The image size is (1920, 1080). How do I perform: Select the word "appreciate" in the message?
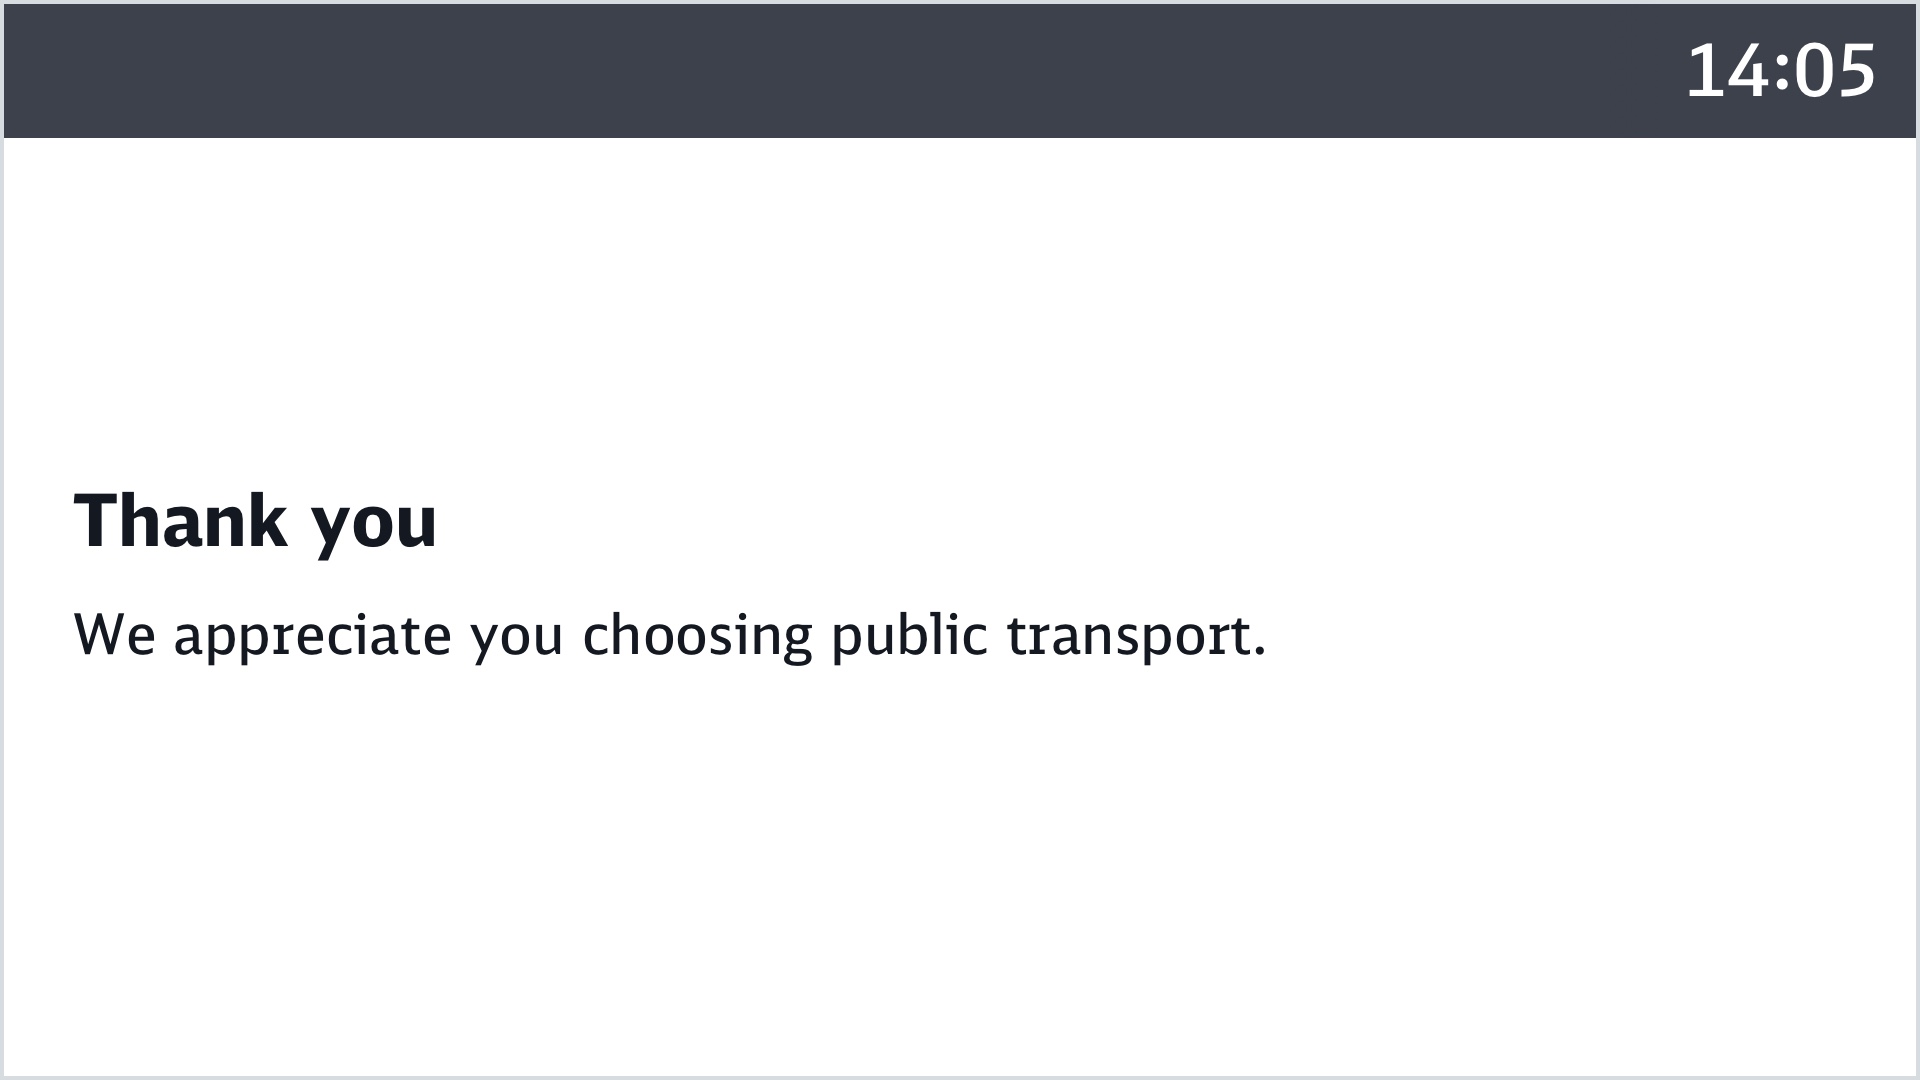coord(312,637)
